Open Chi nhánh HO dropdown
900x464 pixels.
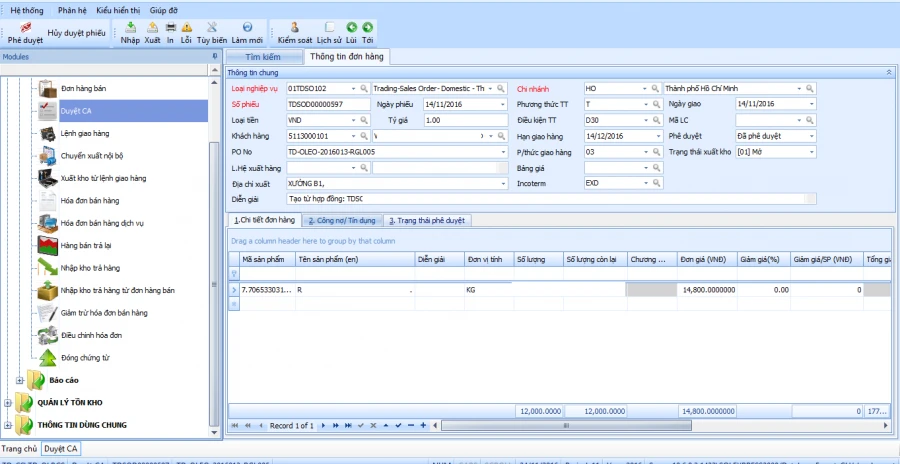[646, 88]
